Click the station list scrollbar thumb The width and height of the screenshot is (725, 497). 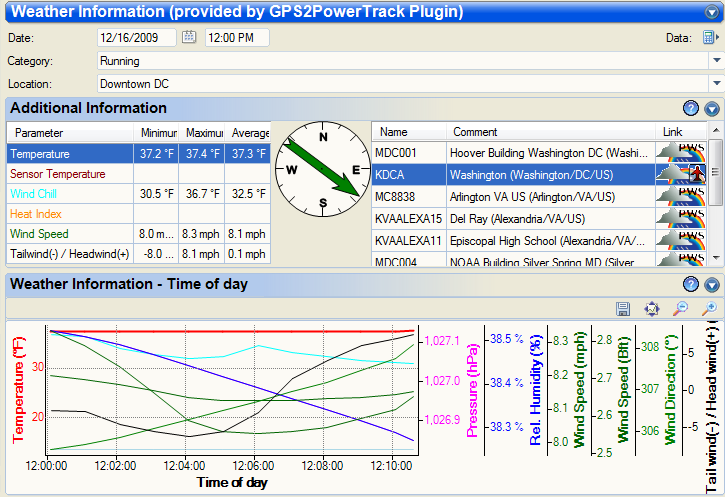[716, 172]
